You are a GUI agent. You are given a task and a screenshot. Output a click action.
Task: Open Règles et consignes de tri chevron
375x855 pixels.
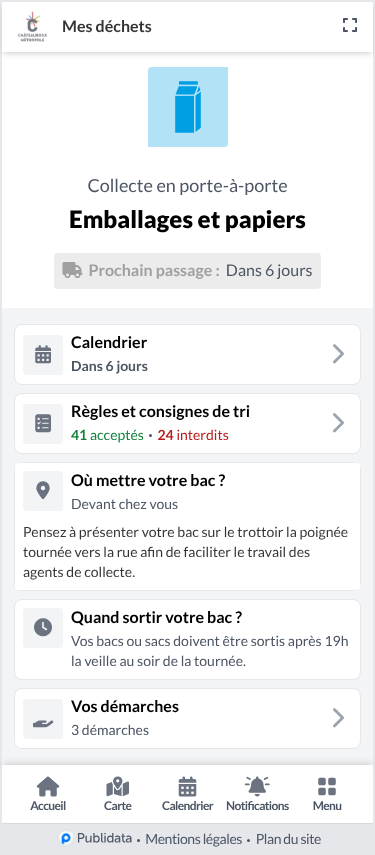coord(338,423)
